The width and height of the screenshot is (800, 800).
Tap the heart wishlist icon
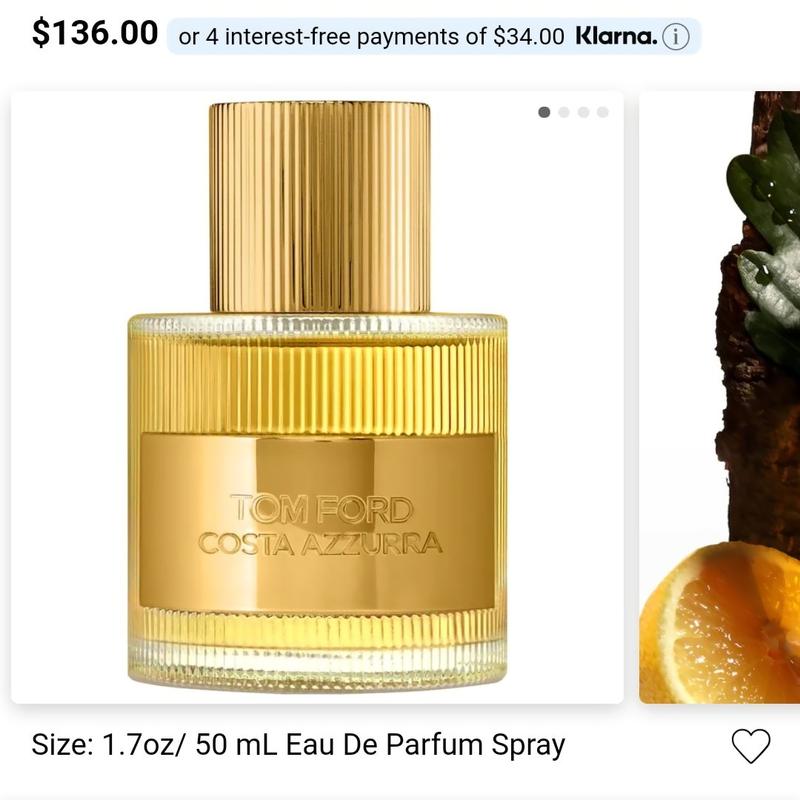point(751,745)
